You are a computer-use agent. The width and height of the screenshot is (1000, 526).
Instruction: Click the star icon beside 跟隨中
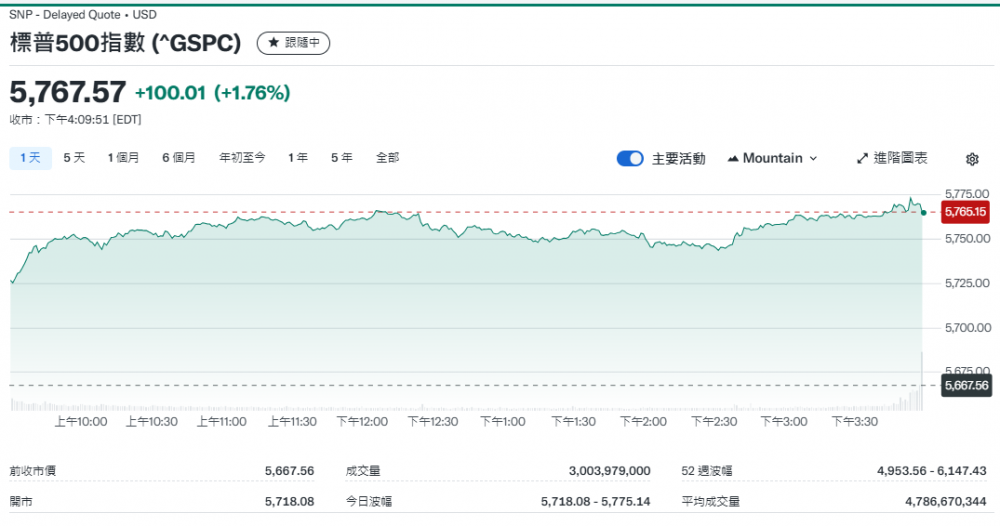click(x=273, y=43)
